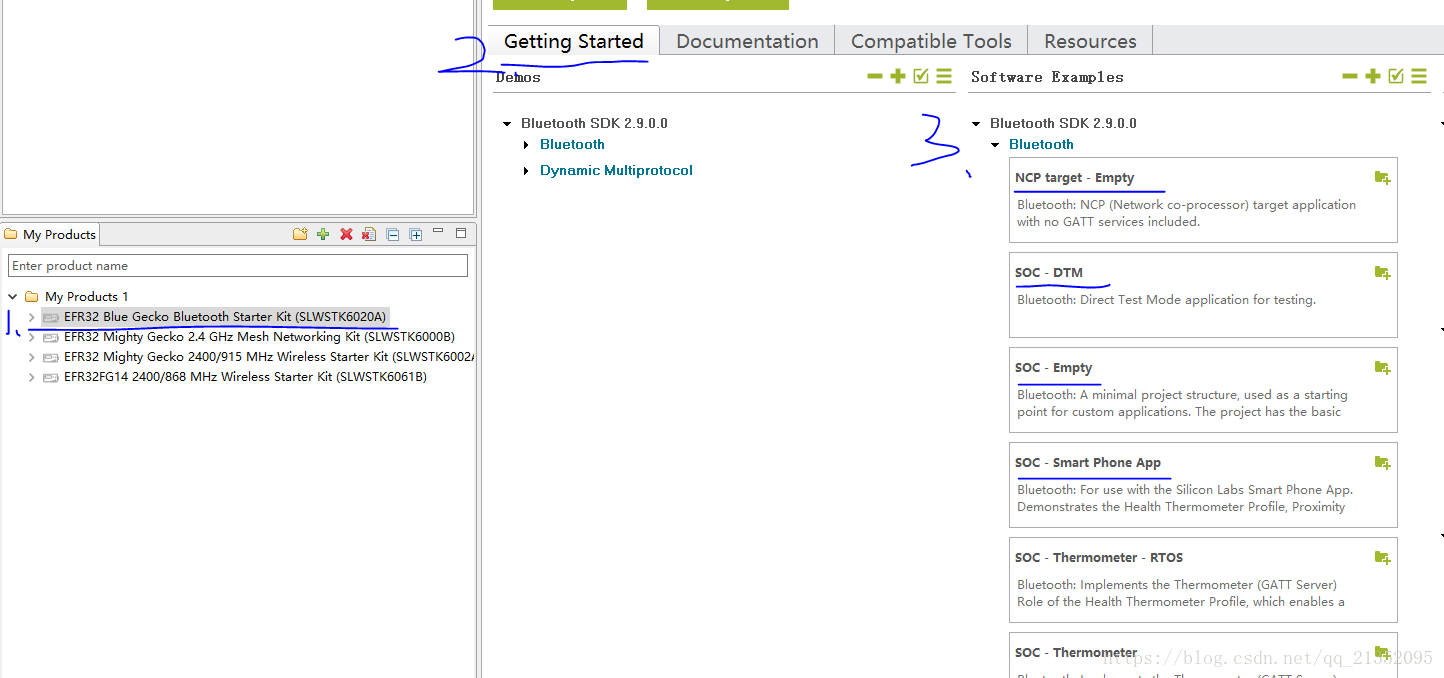Expand EFR32 Blue Gecko Bluetooth Starter Kit chevron

(x=32, y=317)
